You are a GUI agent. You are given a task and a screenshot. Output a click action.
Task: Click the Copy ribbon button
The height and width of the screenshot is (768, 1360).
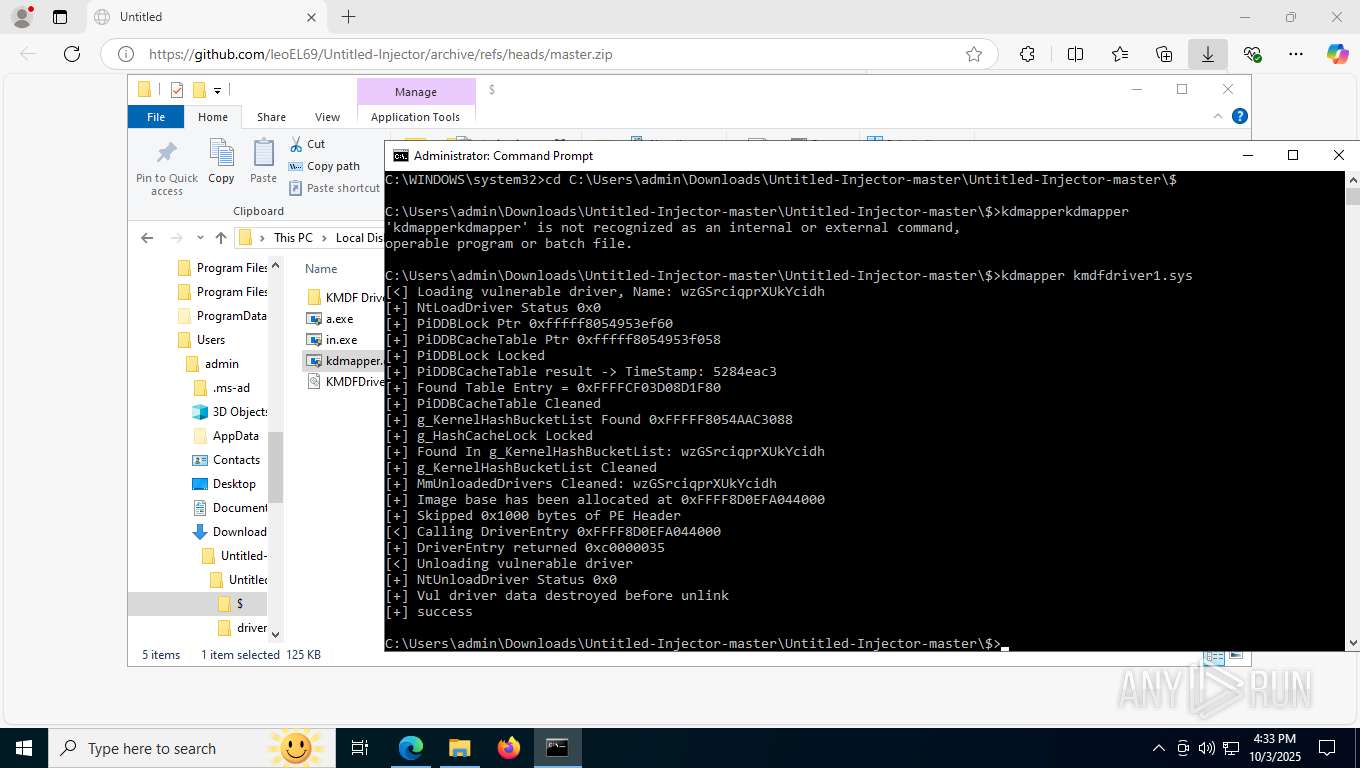[221, 163]
